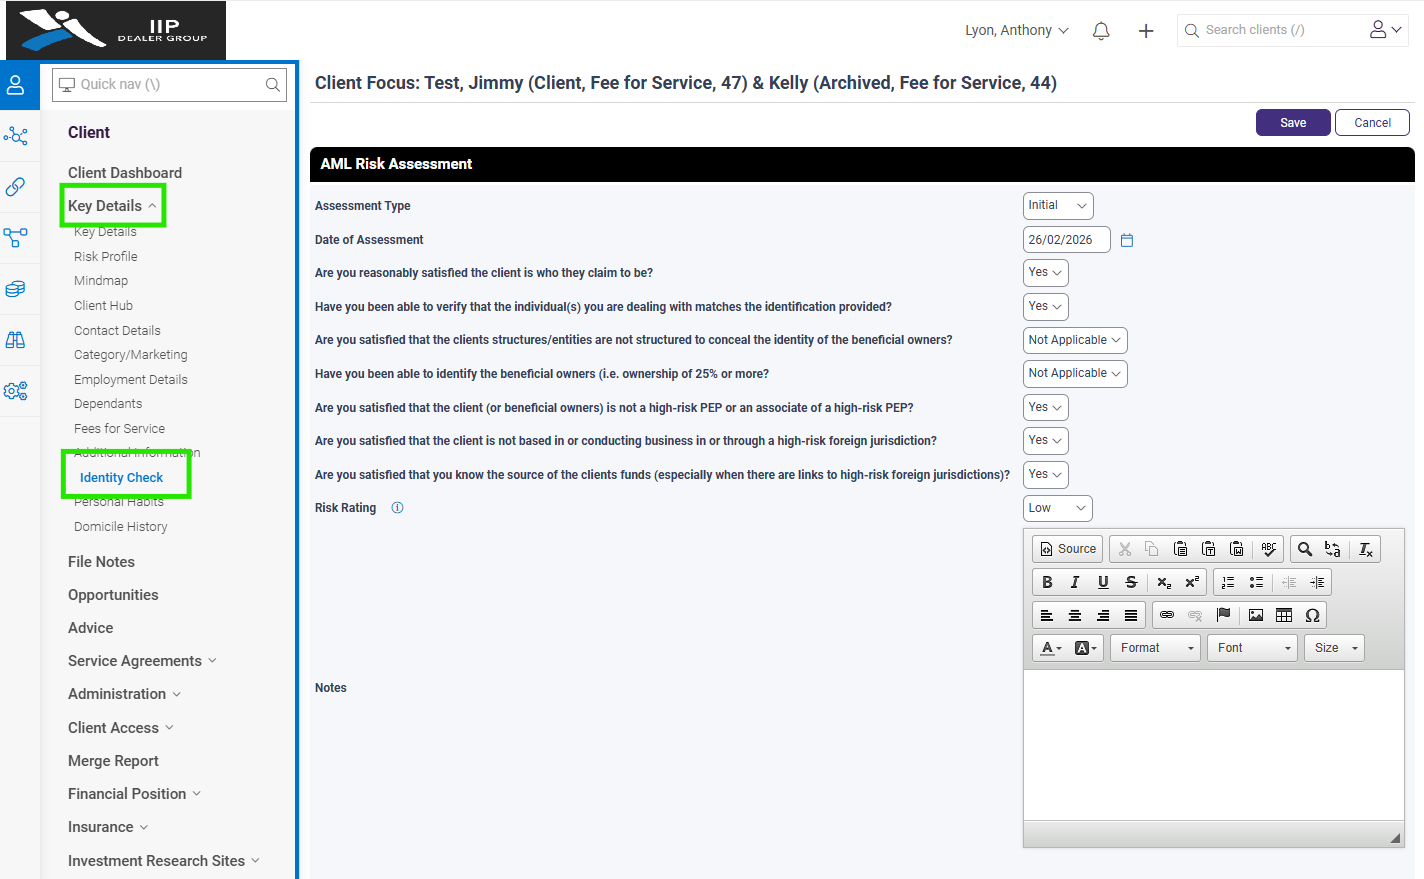Toggle subscript formatting
Viewport: 1424px width, 879px height.
1164,582
